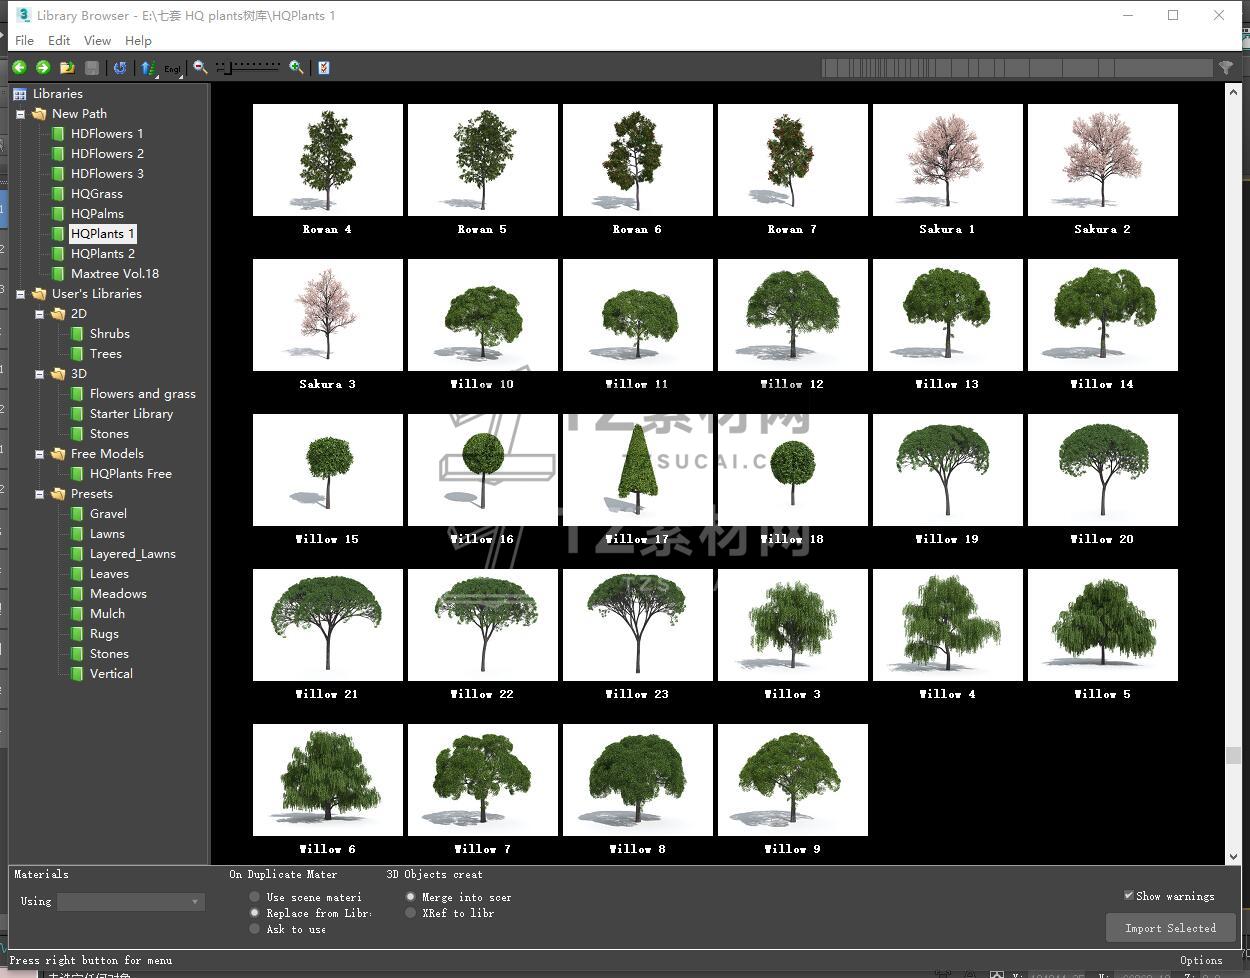Click the zoom in magnifier icon

pos(296,67)
